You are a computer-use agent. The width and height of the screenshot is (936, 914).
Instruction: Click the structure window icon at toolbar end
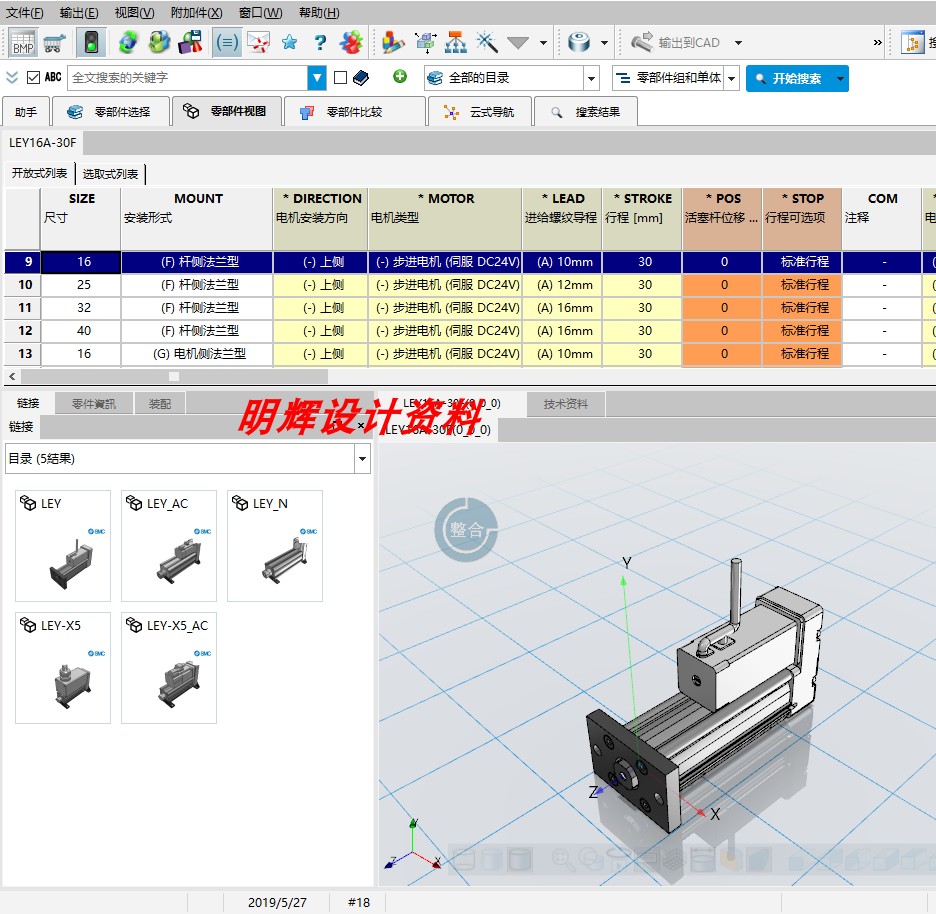[x=913, y=43]
